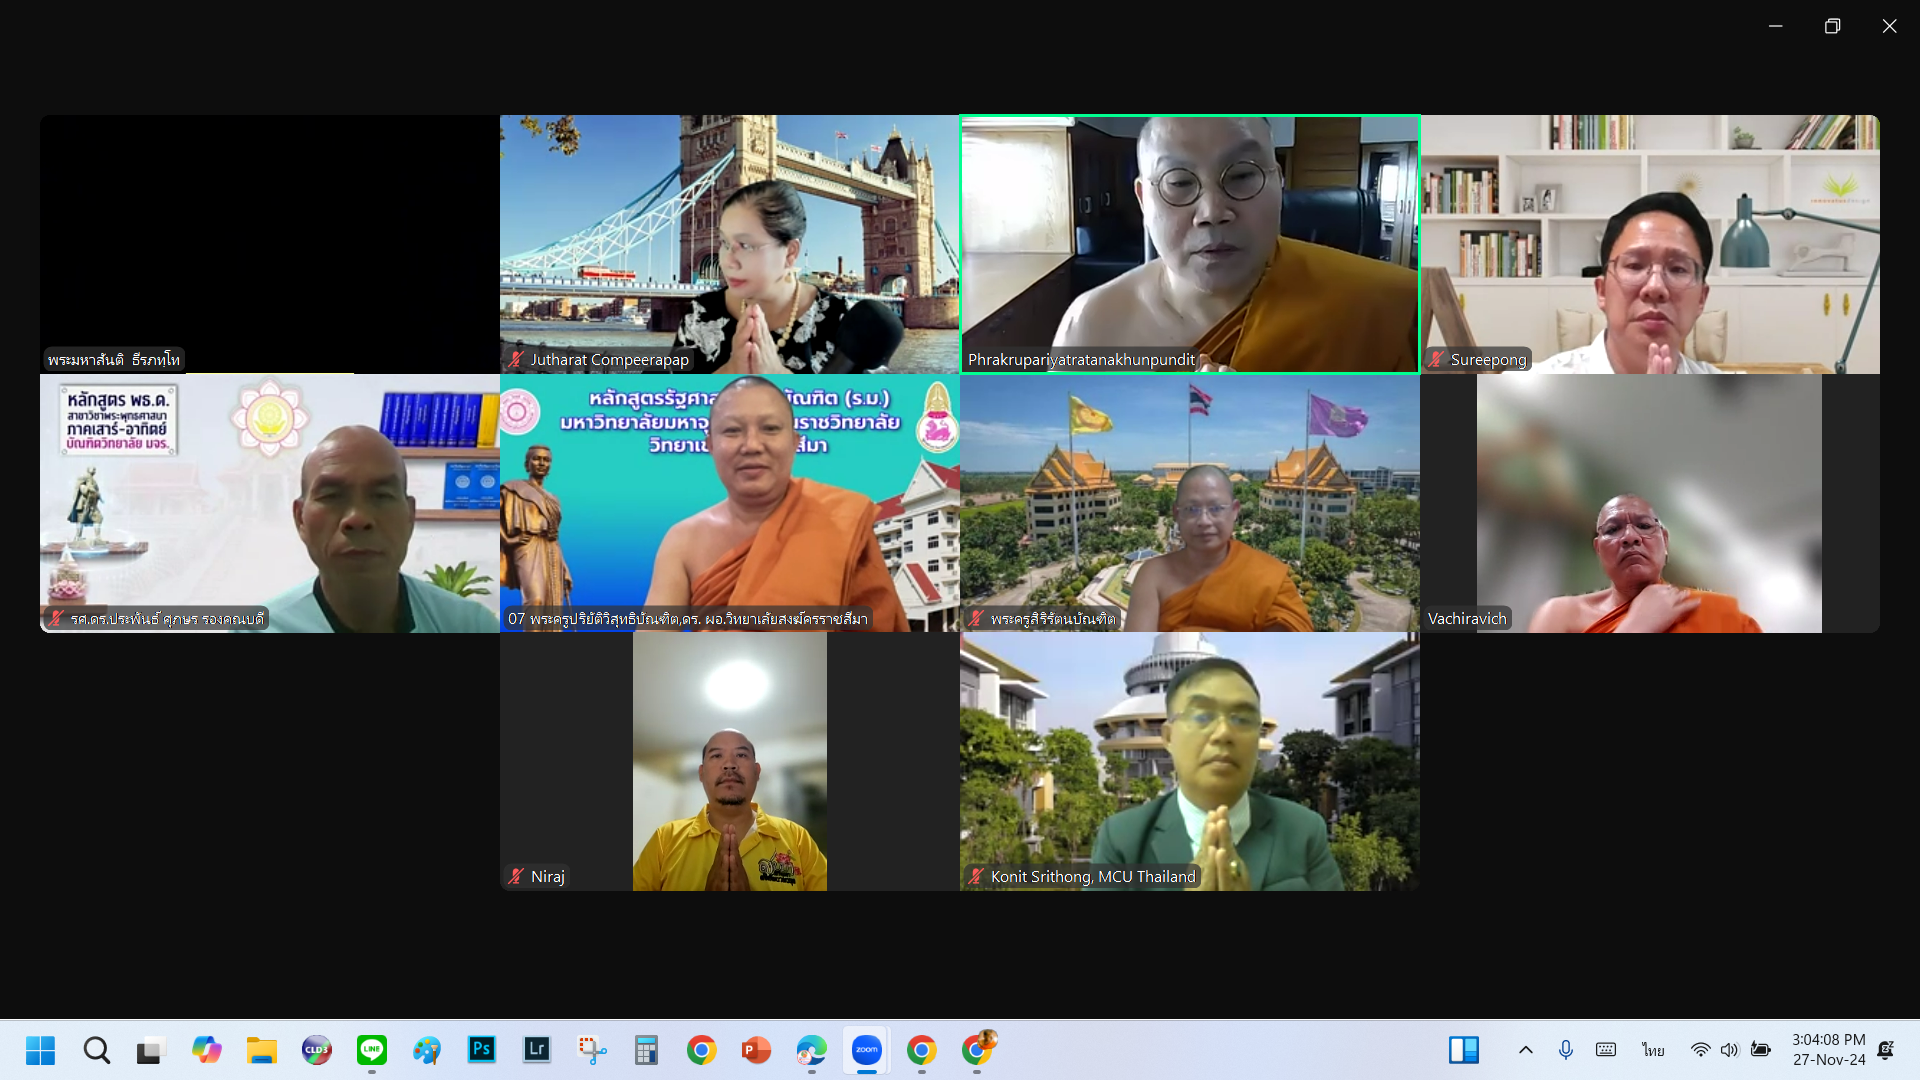The width and height of the screenshot is (1920, 1080).
Task: Open the clock and date flyout
Action: 1828,1050
